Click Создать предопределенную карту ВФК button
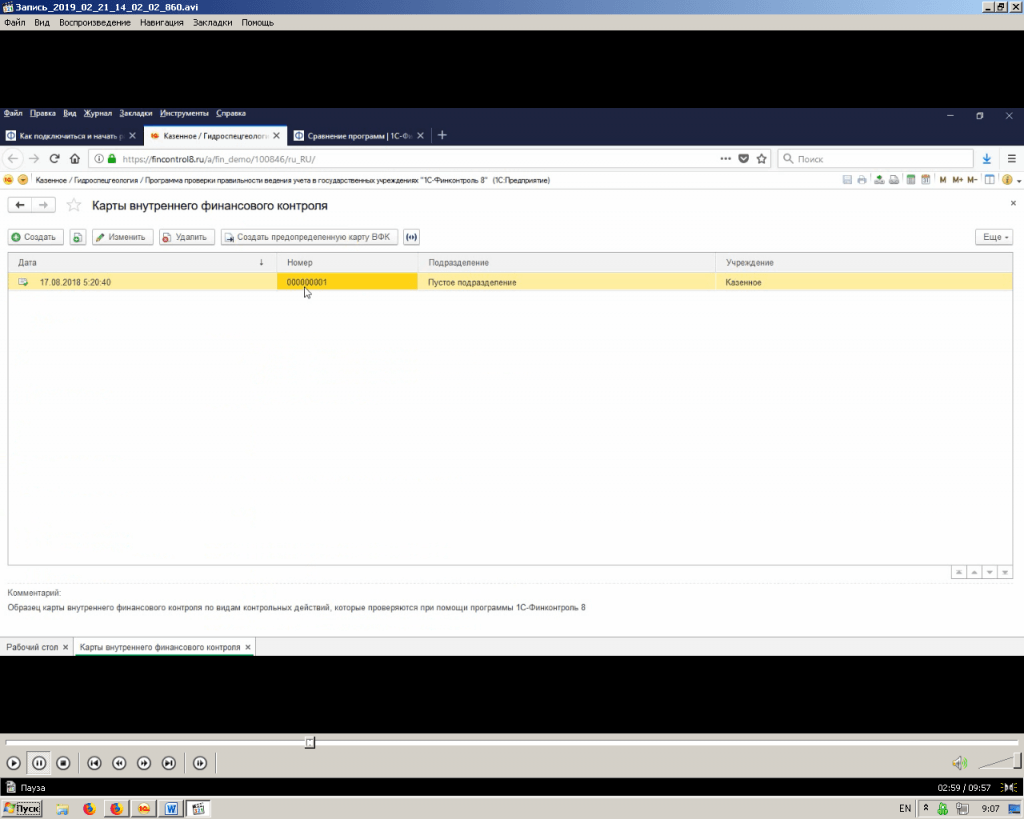Image resolution: width=1024 pixels, height=819 pixels. click(x=309, y=237)
